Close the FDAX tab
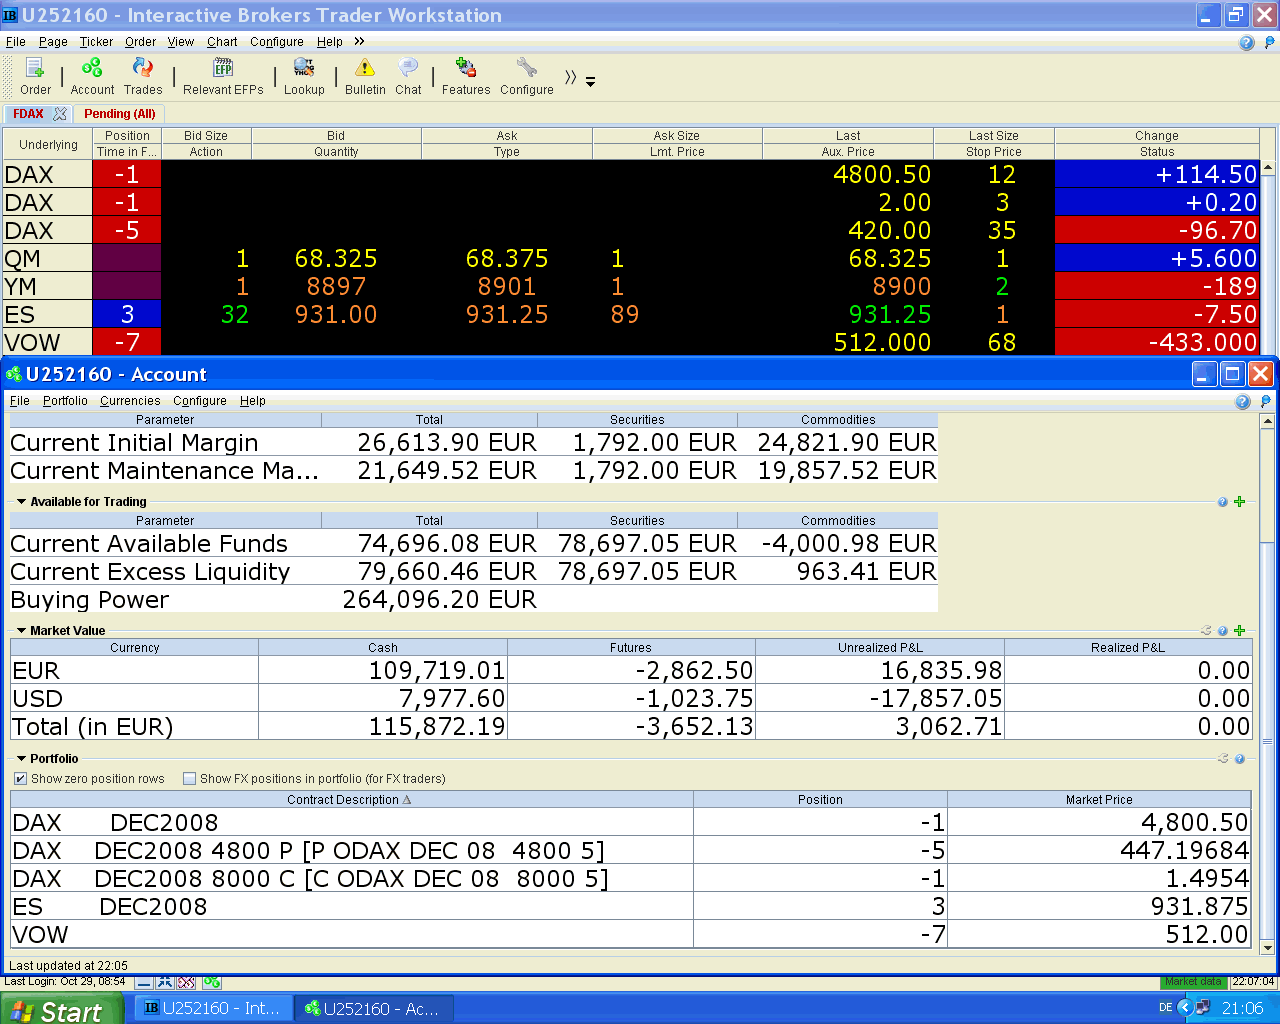Viewport: 1280px width, 1024px height. point(60,114)
